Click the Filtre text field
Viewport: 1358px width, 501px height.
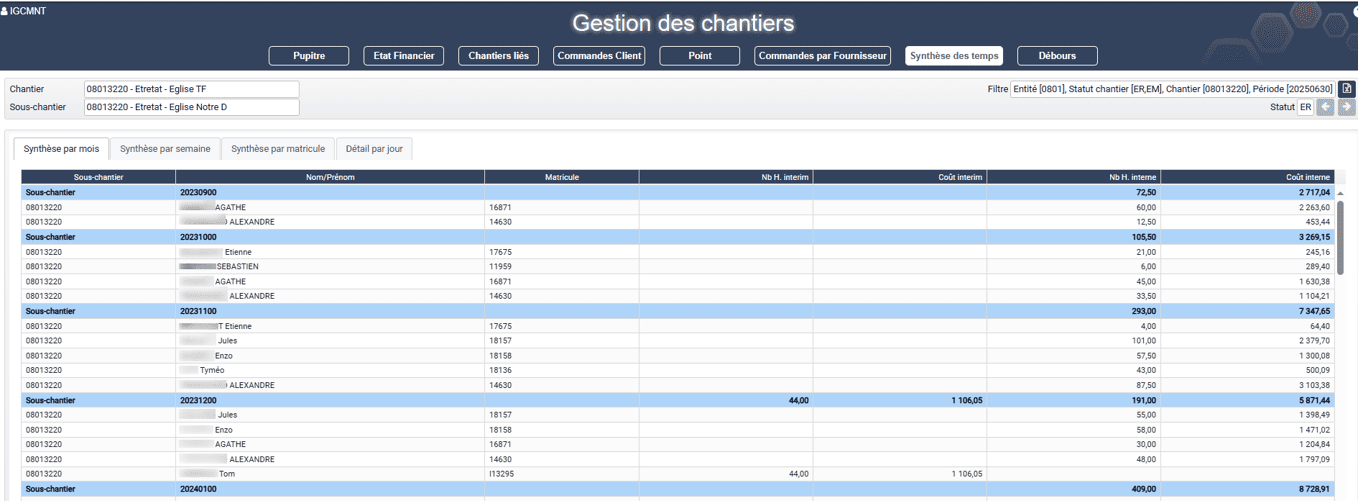(x=1173, y=89)
